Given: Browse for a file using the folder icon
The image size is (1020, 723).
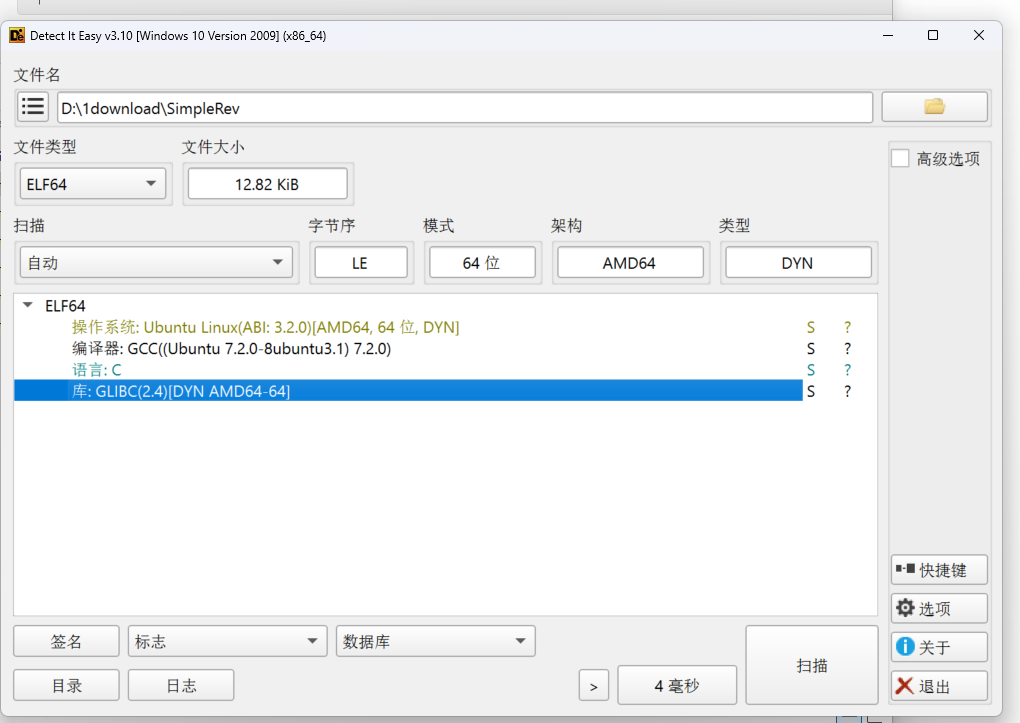Looking at the screenshot, I should (933, 106).
